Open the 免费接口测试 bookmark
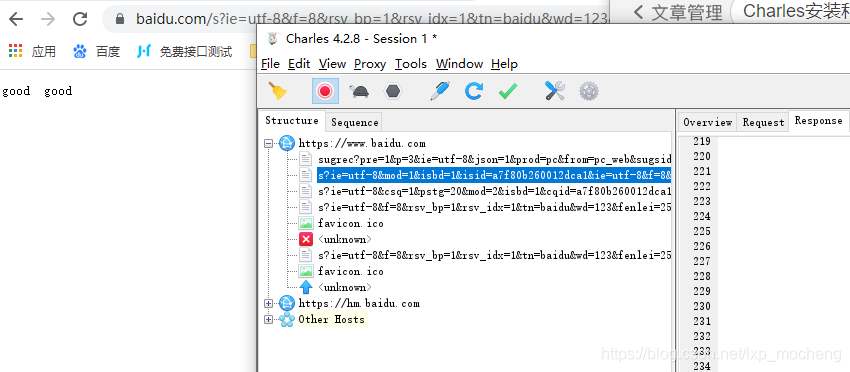The height and width of the screenshot is (372, 850). point(184,52)
